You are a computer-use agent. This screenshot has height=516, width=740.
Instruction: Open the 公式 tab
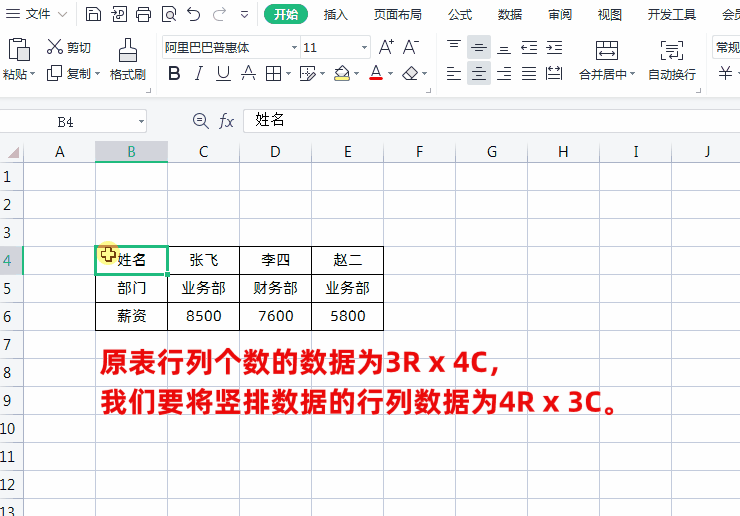click(x=460, y=15)
